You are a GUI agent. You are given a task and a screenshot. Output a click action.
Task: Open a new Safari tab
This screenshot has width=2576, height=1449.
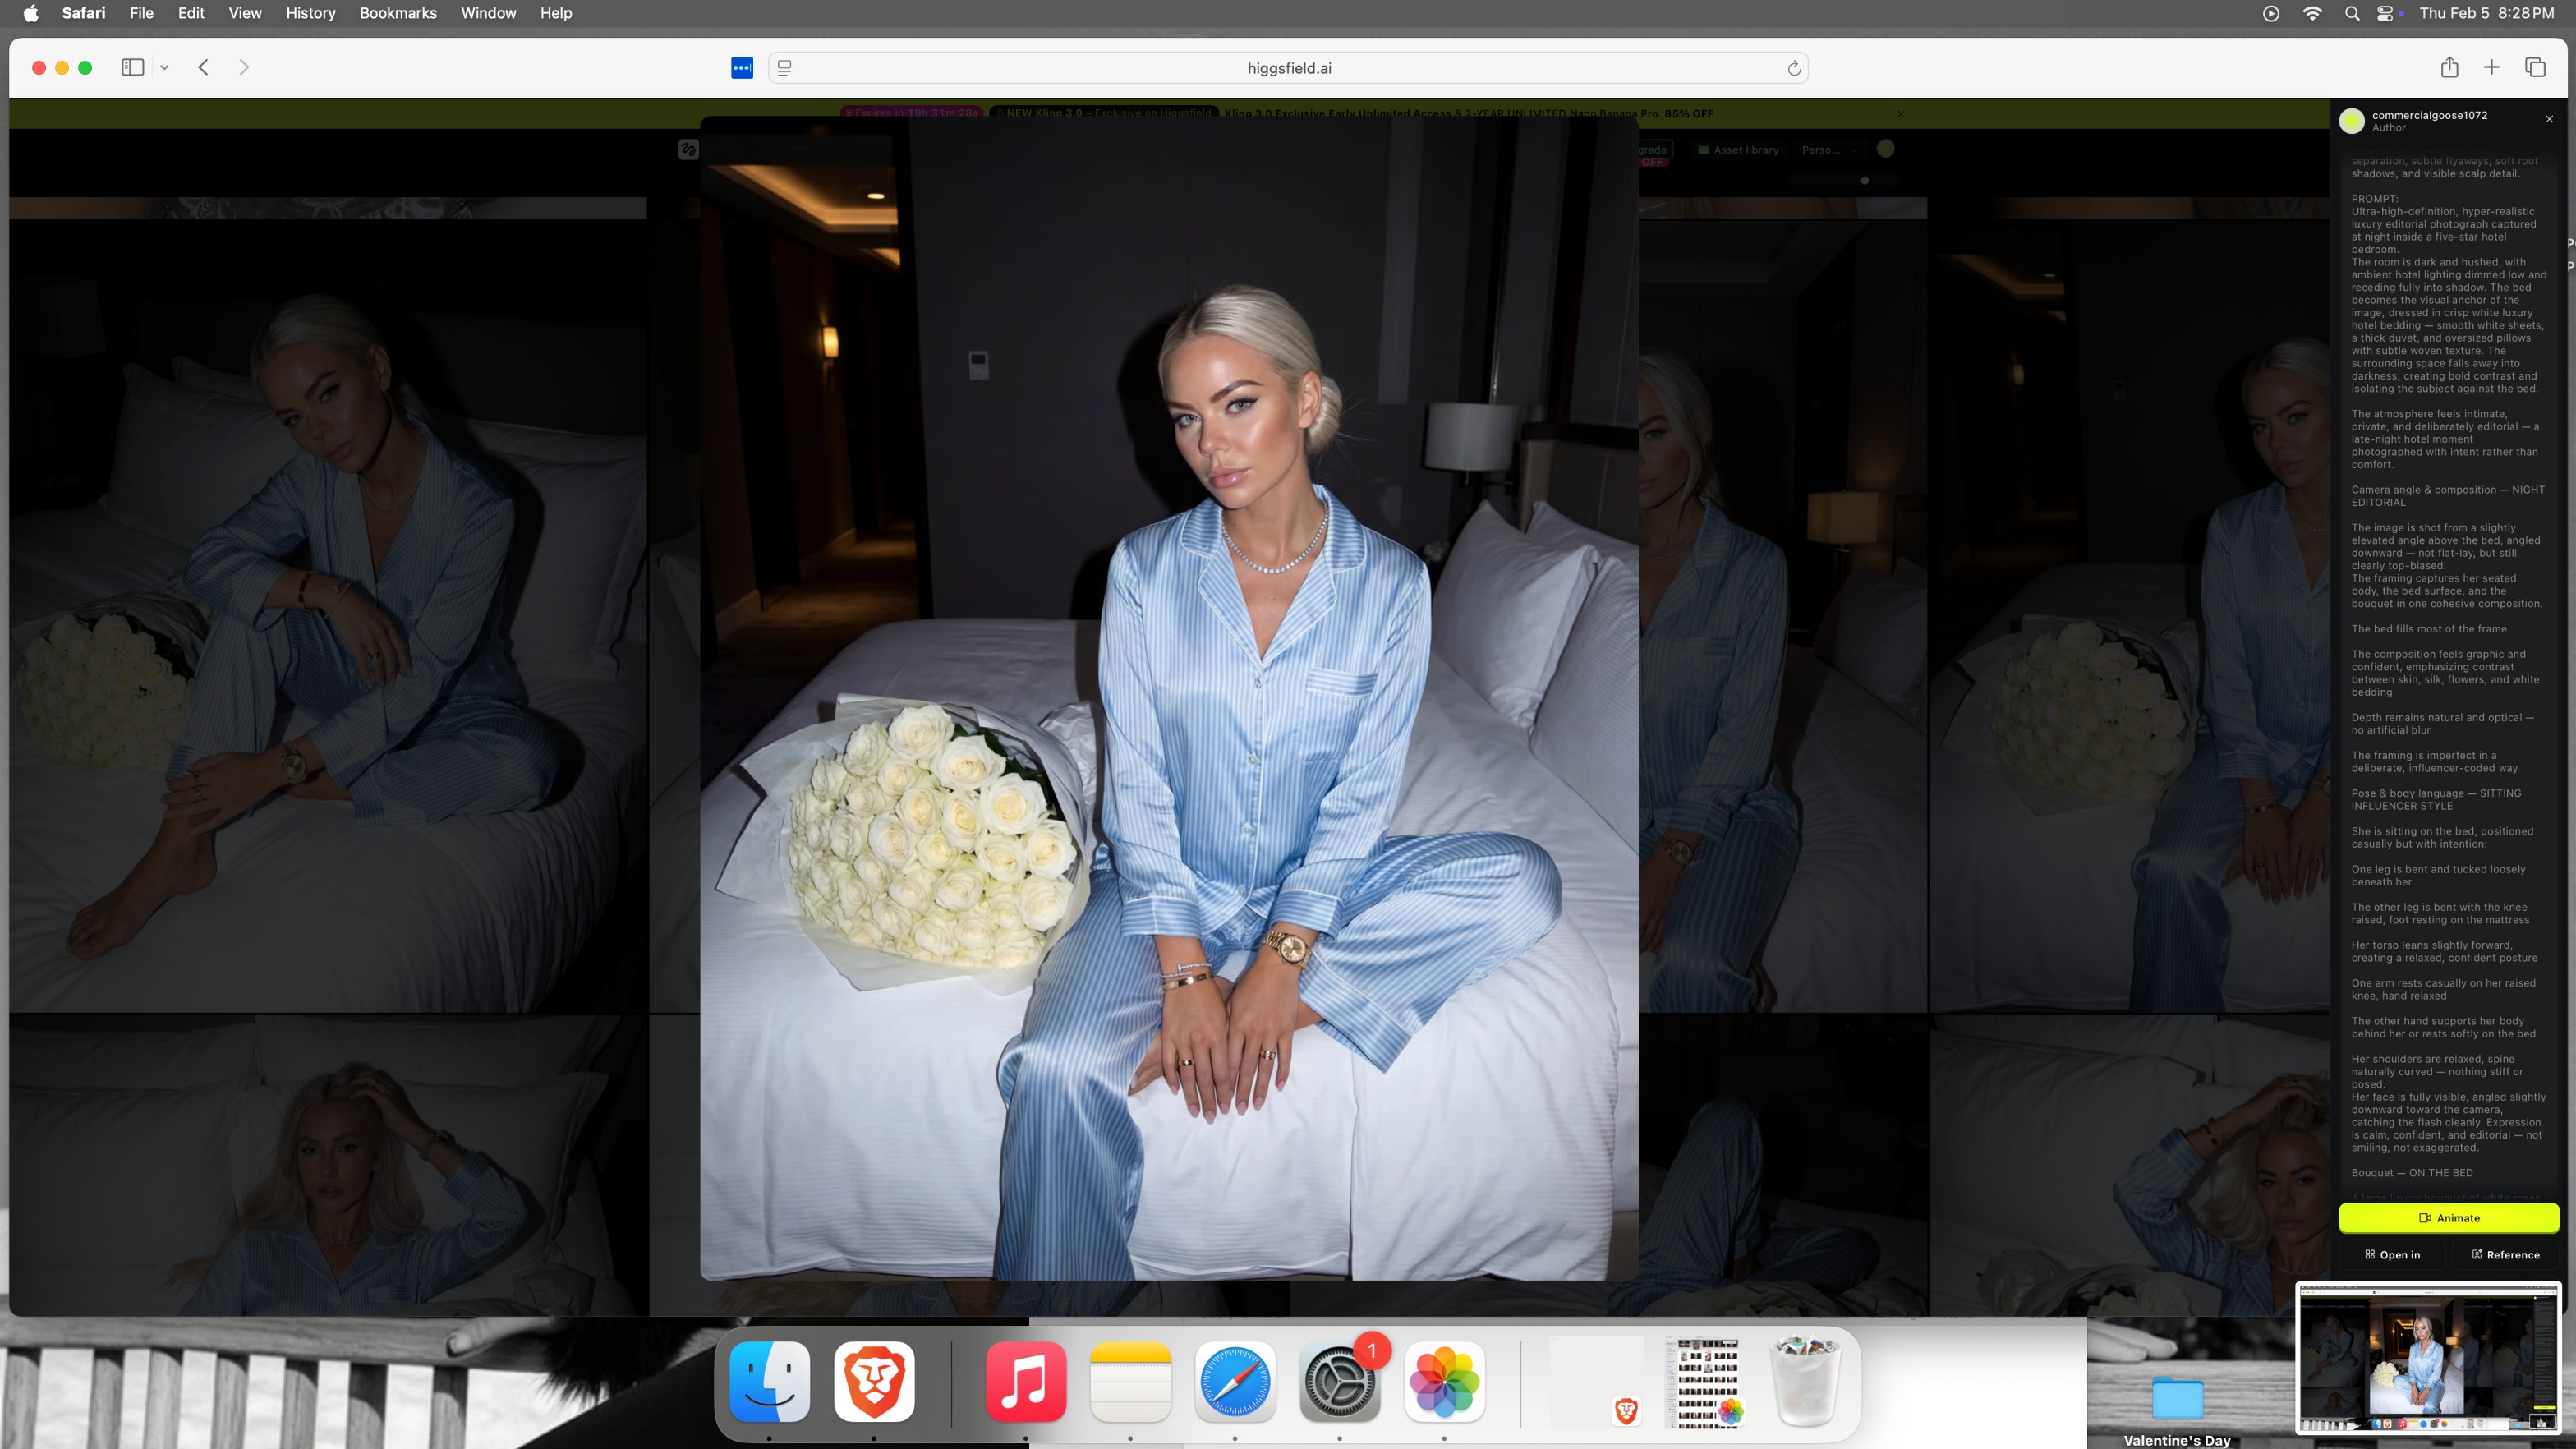click(x=2491, y=67)
